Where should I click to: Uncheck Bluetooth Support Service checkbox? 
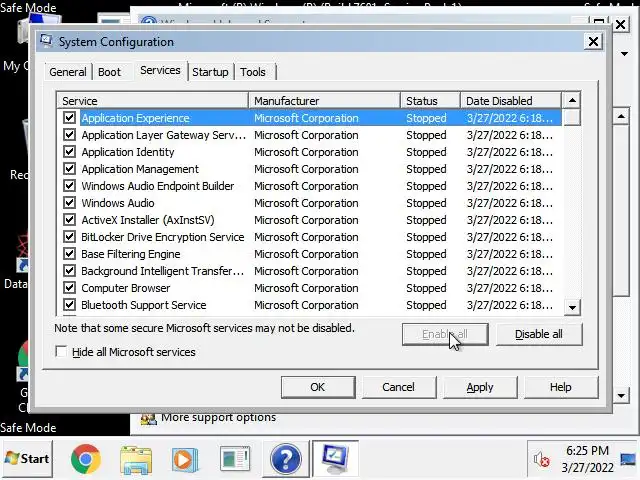(69, 305)
